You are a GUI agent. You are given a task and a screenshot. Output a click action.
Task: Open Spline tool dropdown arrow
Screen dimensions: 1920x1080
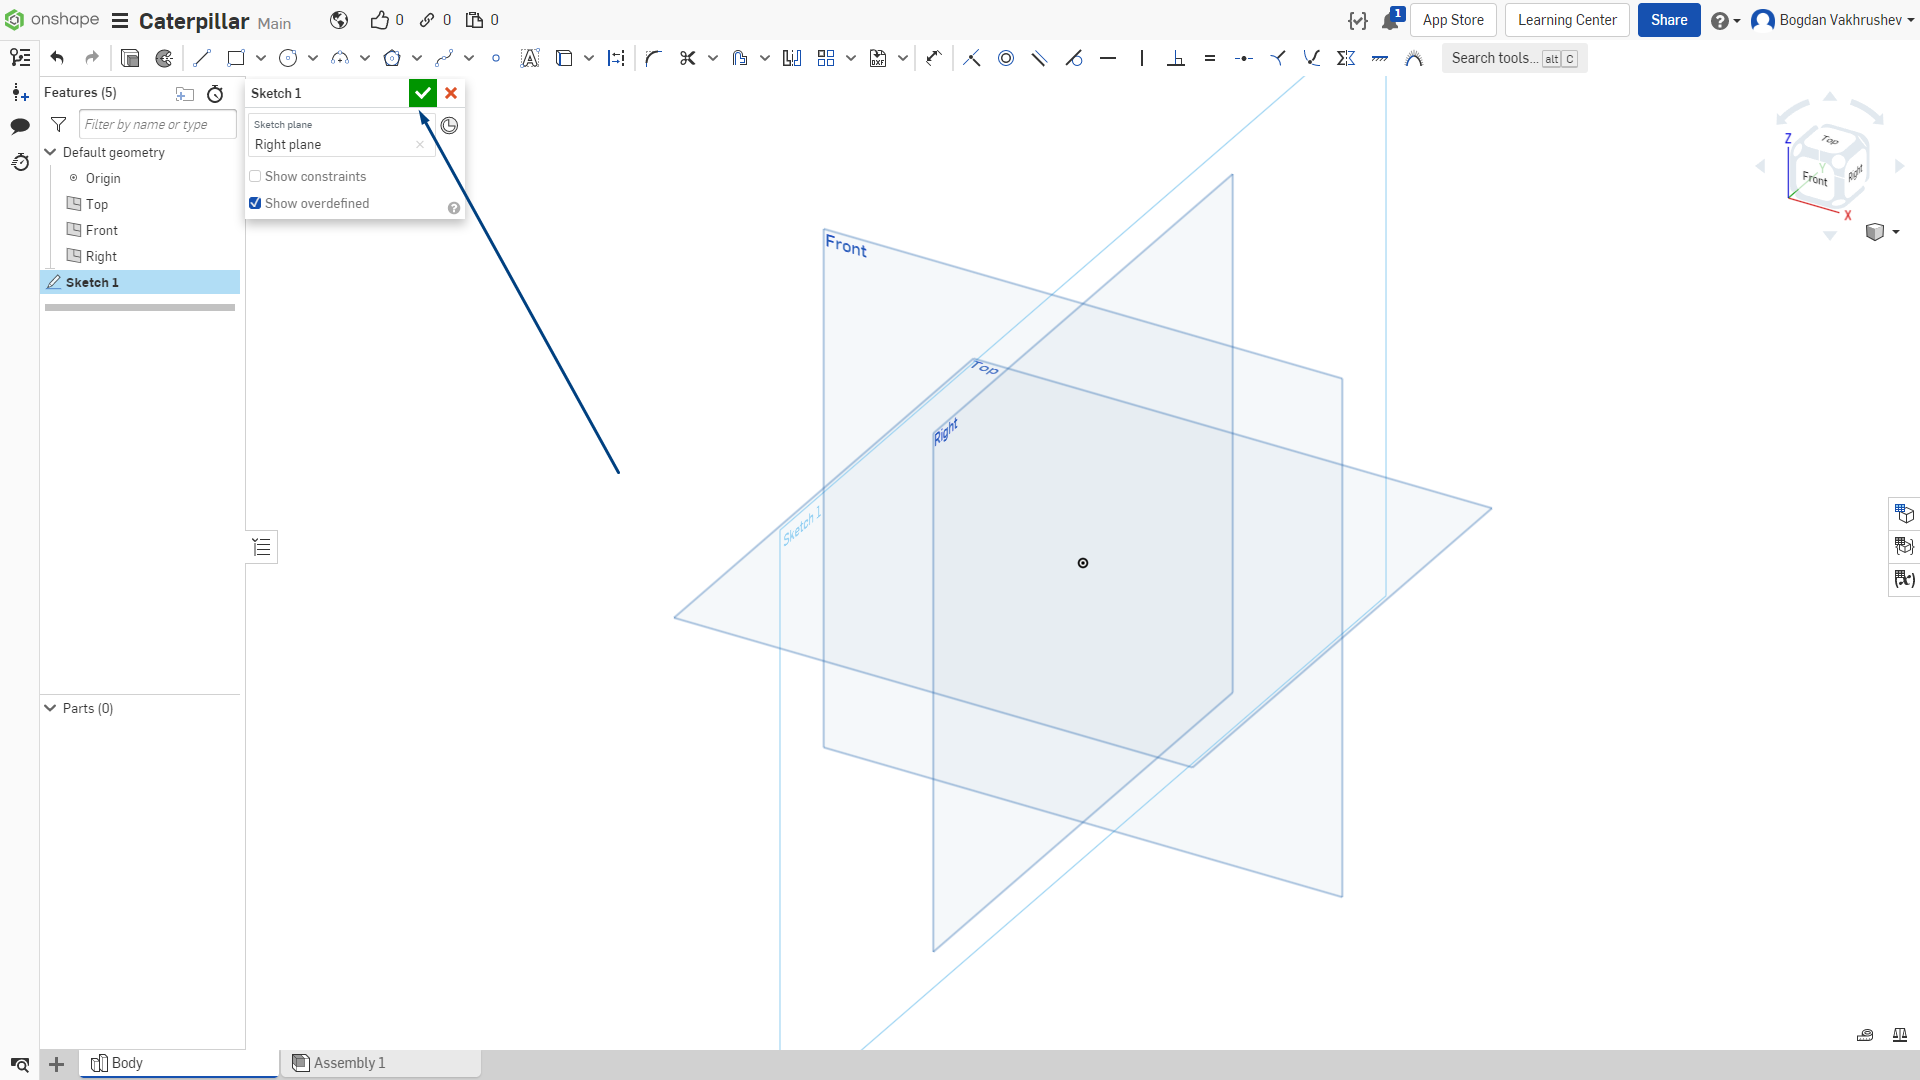click(x=469, y=58)
